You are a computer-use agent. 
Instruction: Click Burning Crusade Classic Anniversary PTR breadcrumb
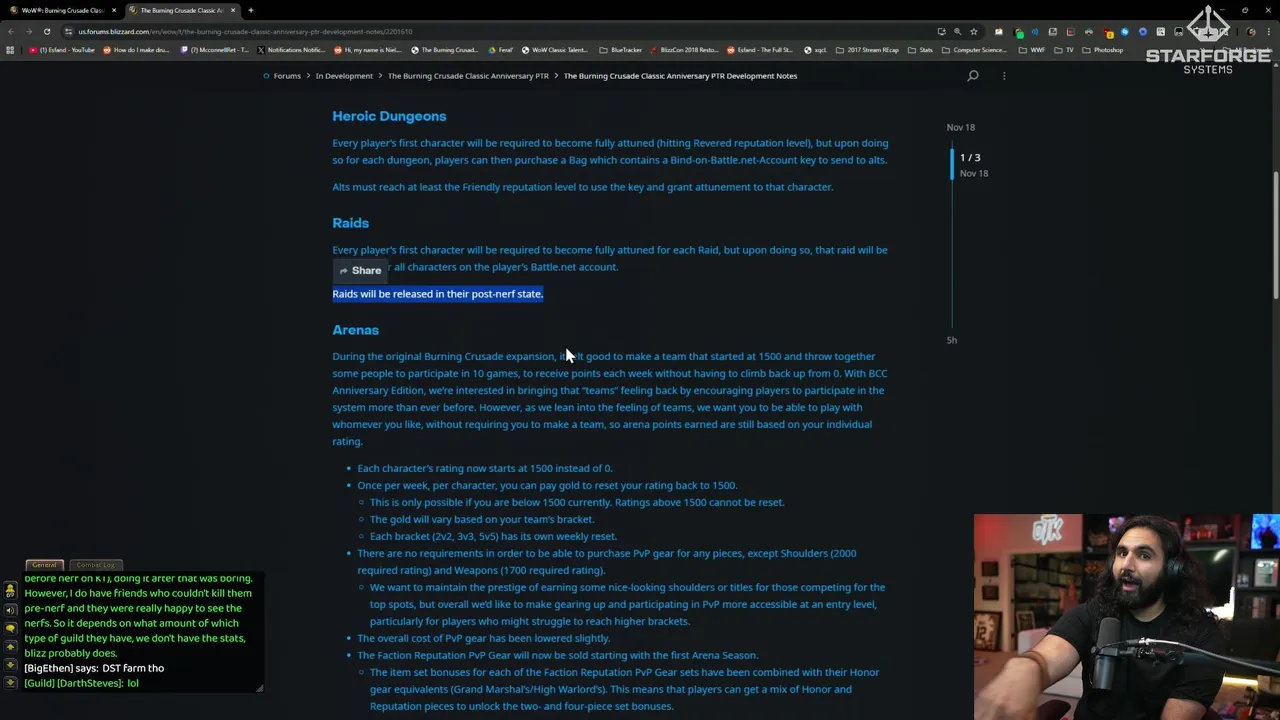(x=468, y=76)
